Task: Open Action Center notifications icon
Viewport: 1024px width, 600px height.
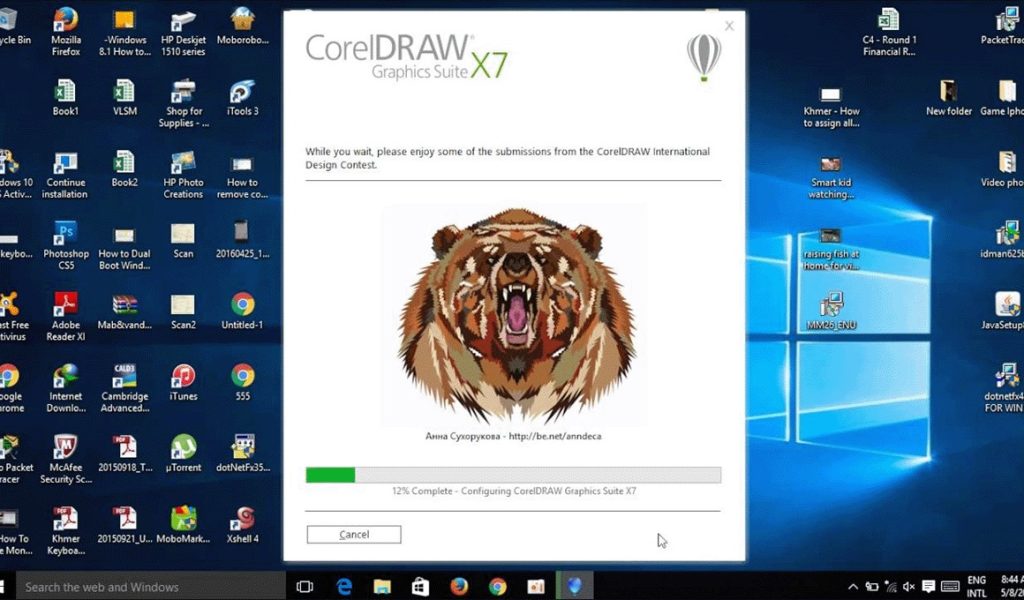Action: [x=928, y=586]
